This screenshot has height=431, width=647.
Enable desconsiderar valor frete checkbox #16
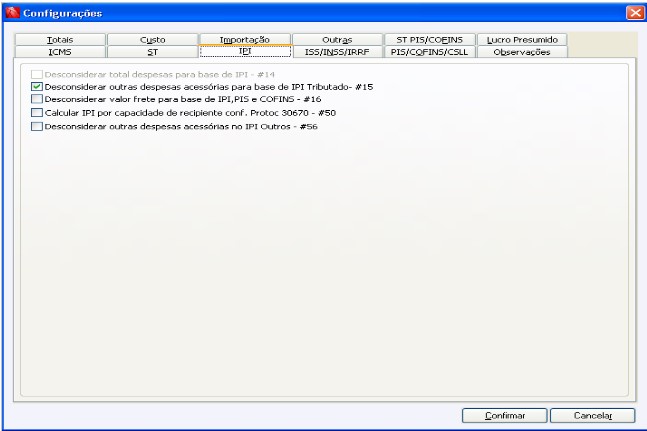click(x=37, y=99)
